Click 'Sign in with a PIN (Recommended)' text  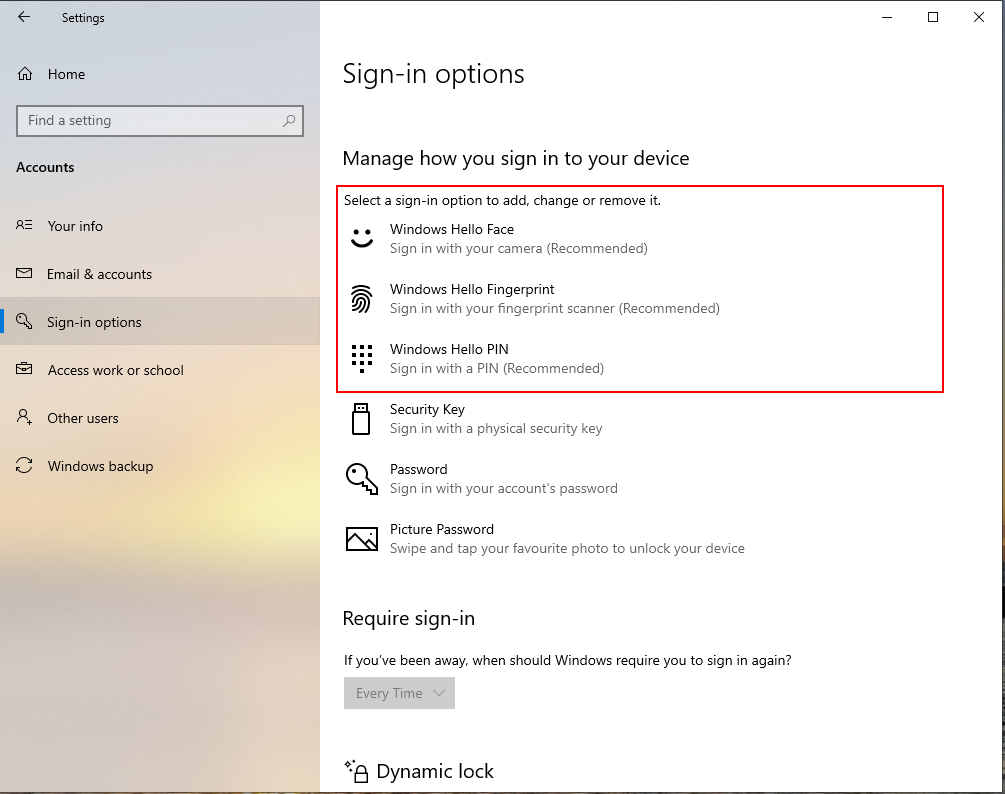[x=497, y=368]
